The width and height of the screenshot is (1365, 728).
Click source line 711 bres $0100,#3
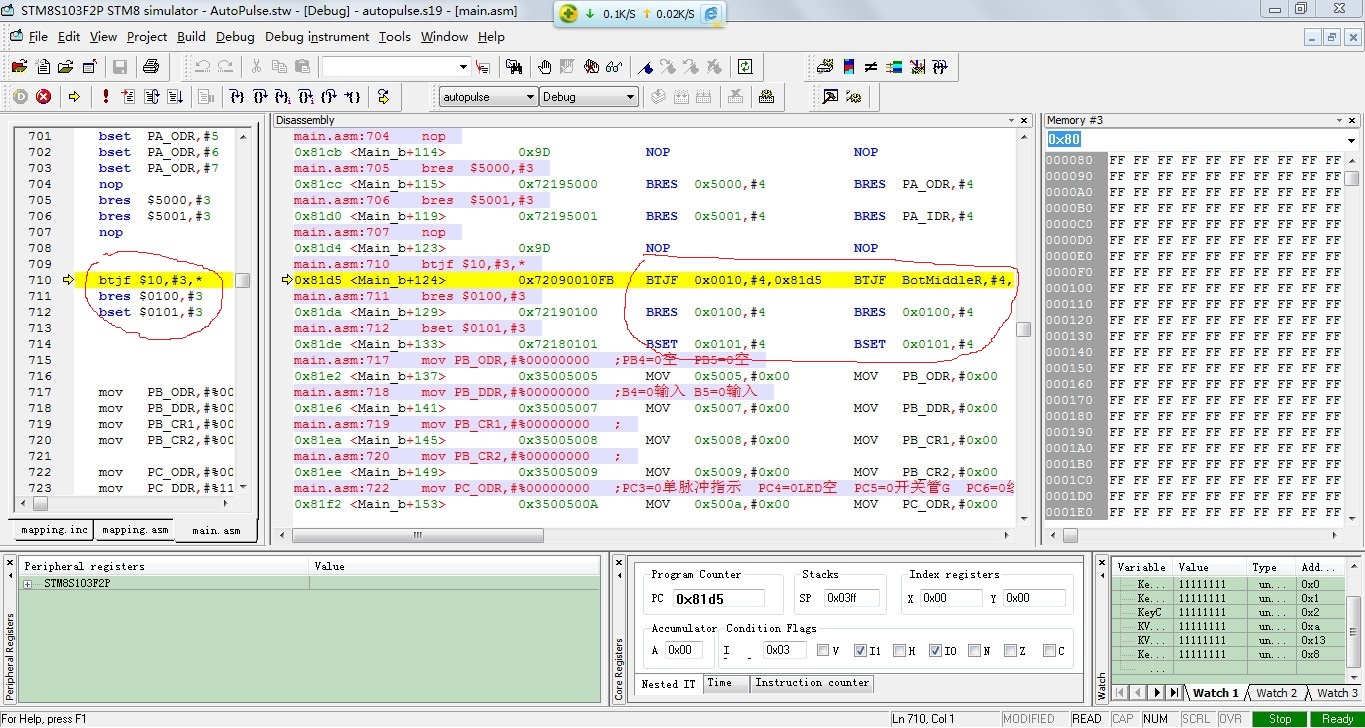tap(151, 296)
